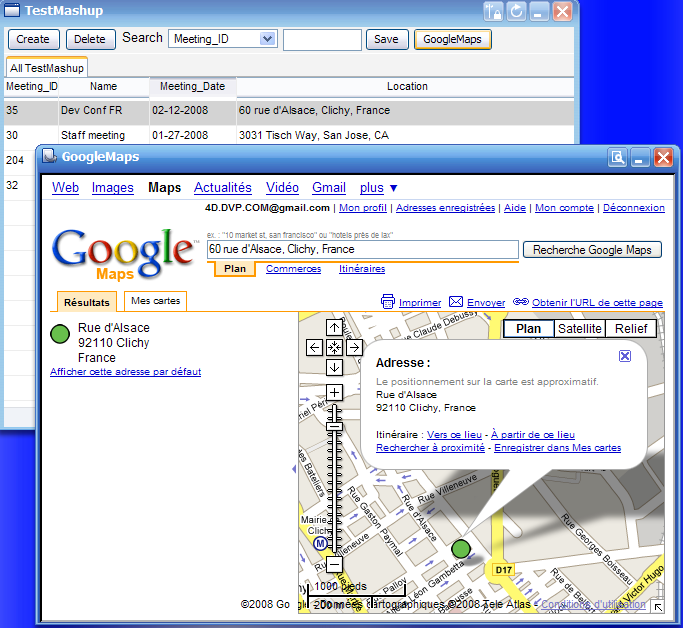The width and height of the screenshot is (683, 628).
Task: Click the refresh icon in TestMashup title bar
Action: pos(516,12)
